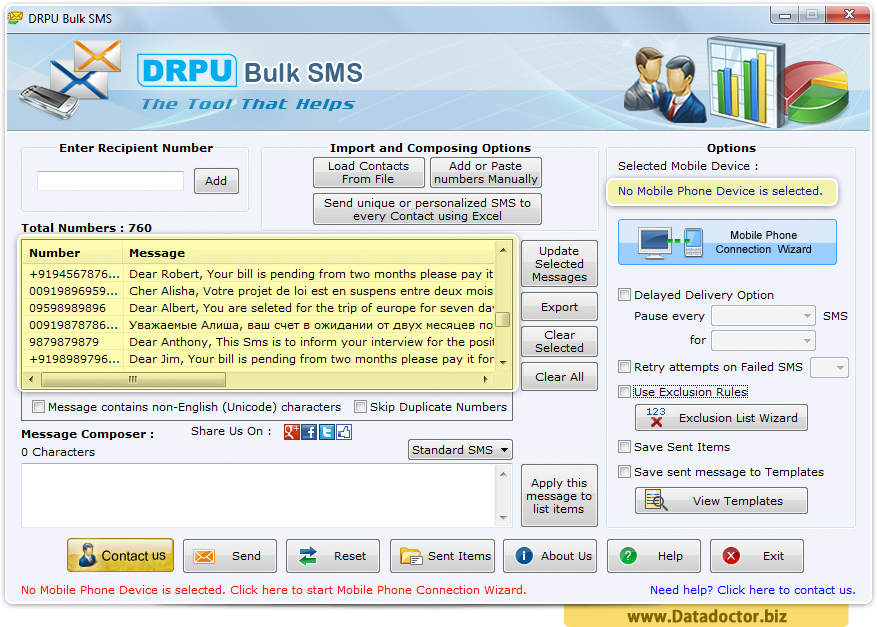Click the composer scroll-down arrow

pos(503,517)
